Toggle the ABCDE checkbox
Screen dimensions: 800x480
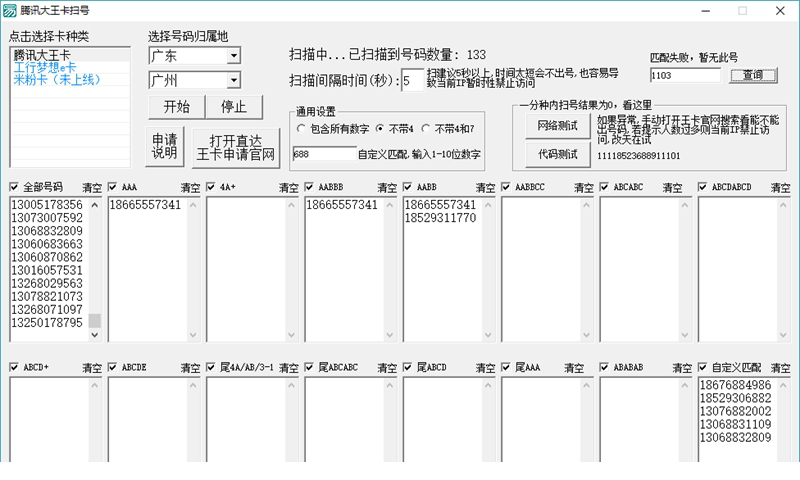[113, 367]
